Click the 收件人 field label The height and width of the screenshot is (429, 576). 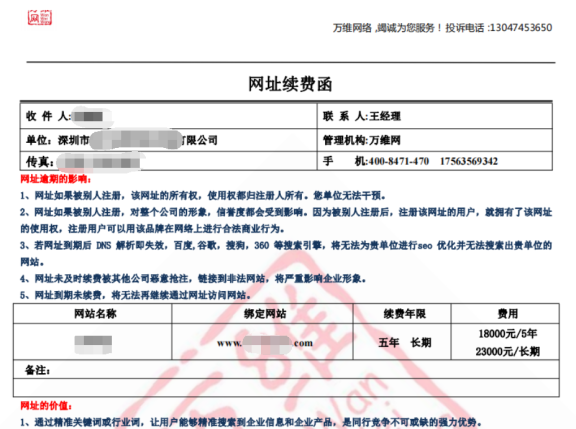click(x=48, y=116)
